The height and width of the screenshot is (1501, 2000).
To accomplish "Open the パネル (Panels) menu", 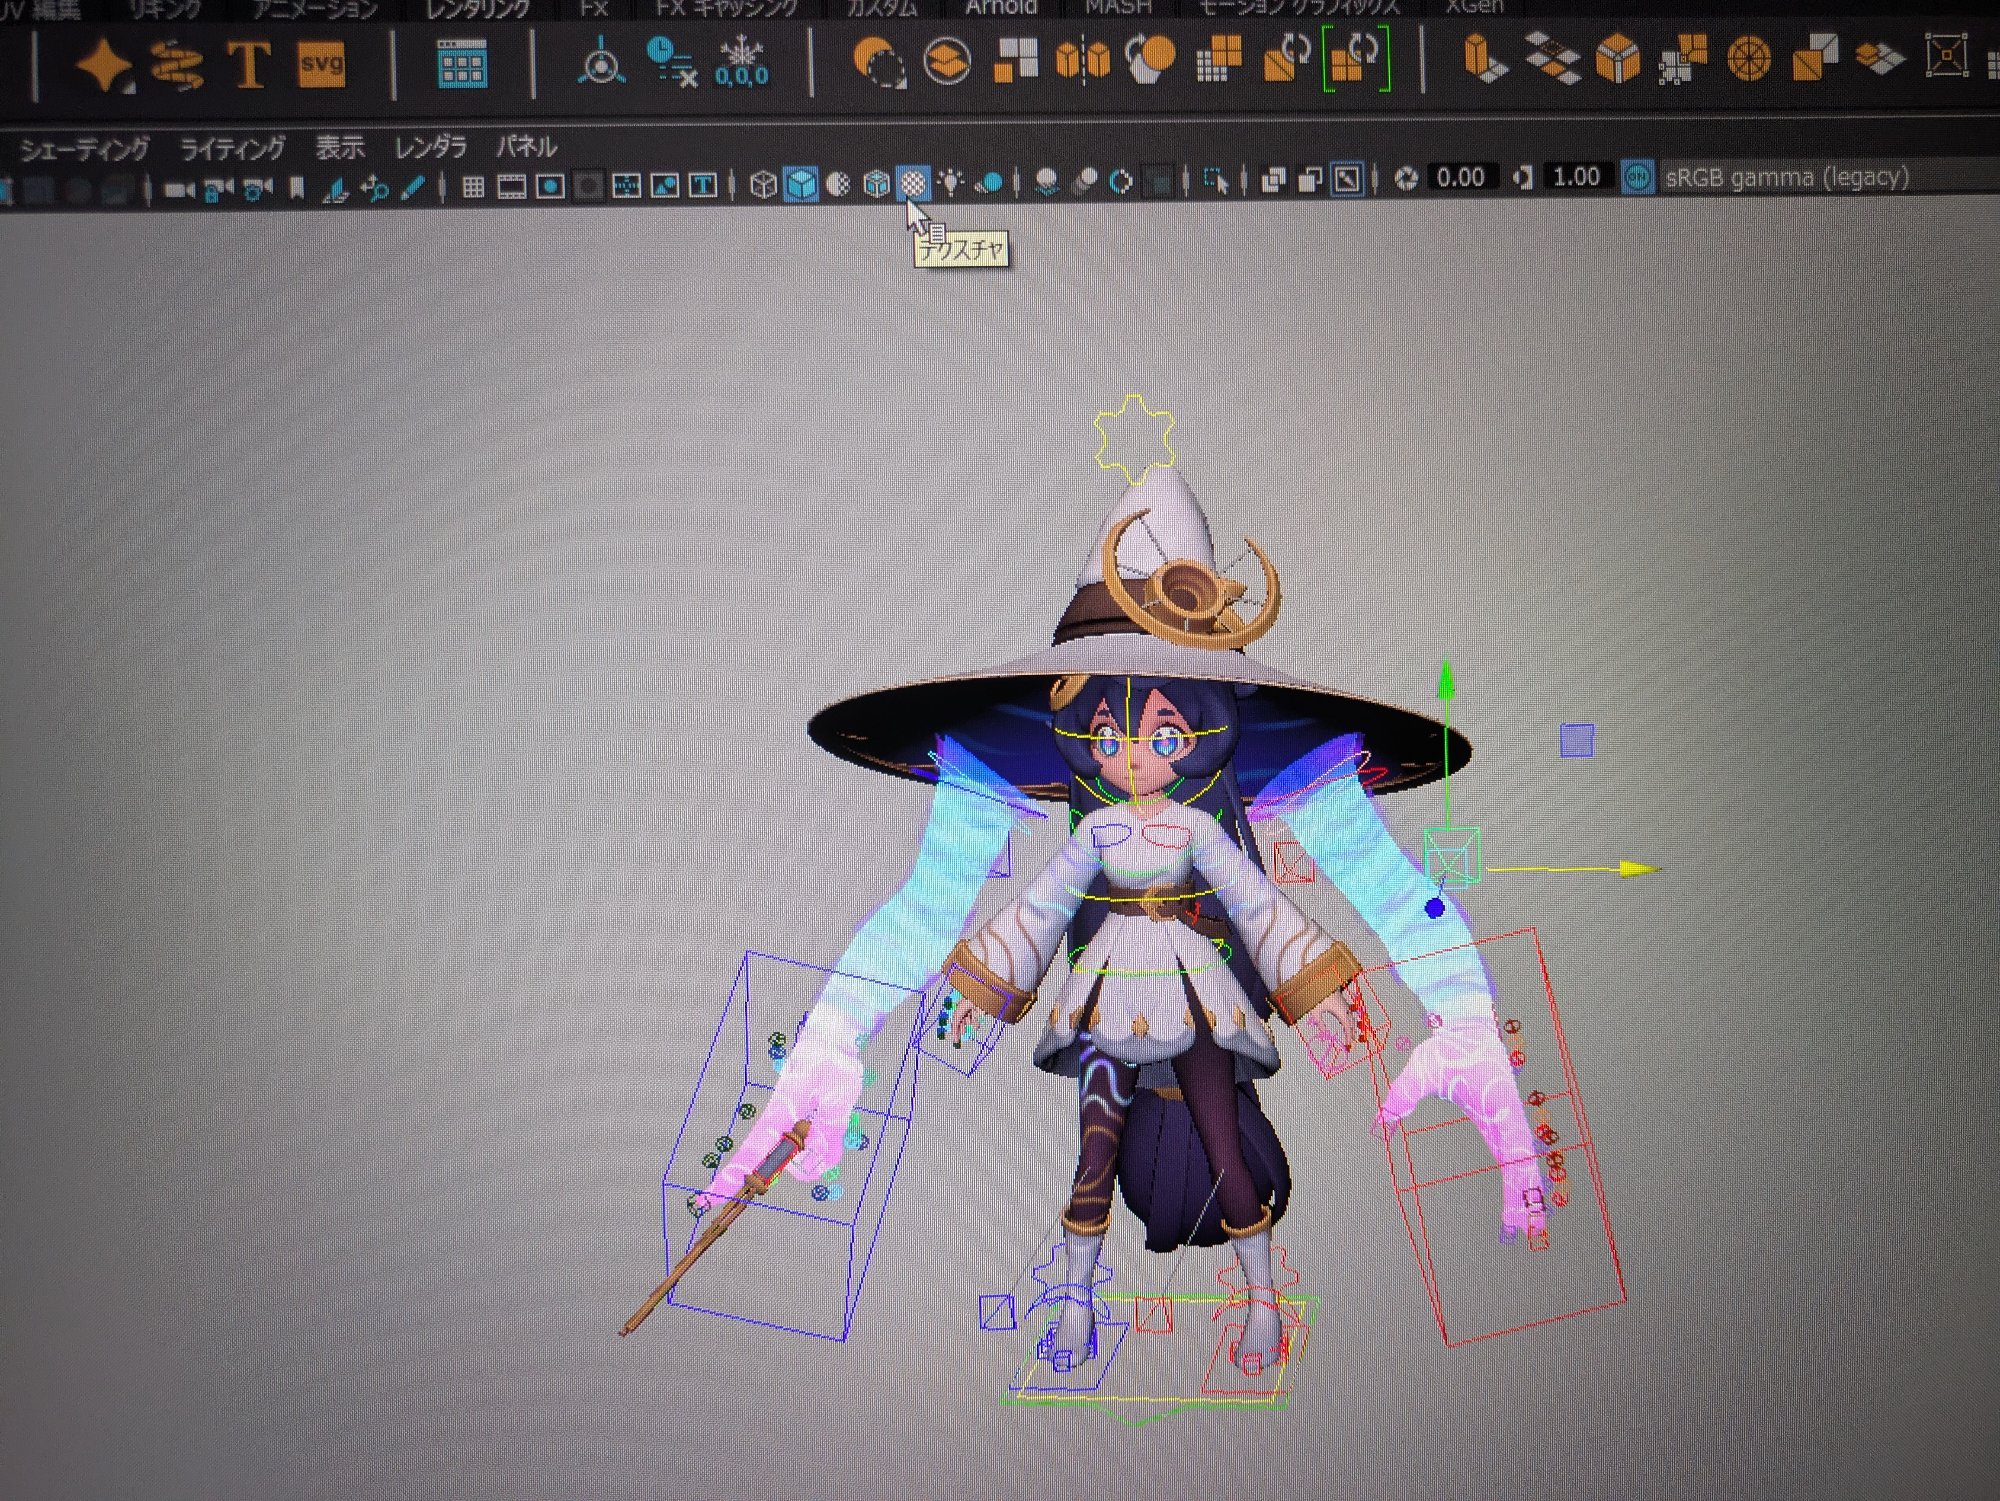I will point(526,147).
